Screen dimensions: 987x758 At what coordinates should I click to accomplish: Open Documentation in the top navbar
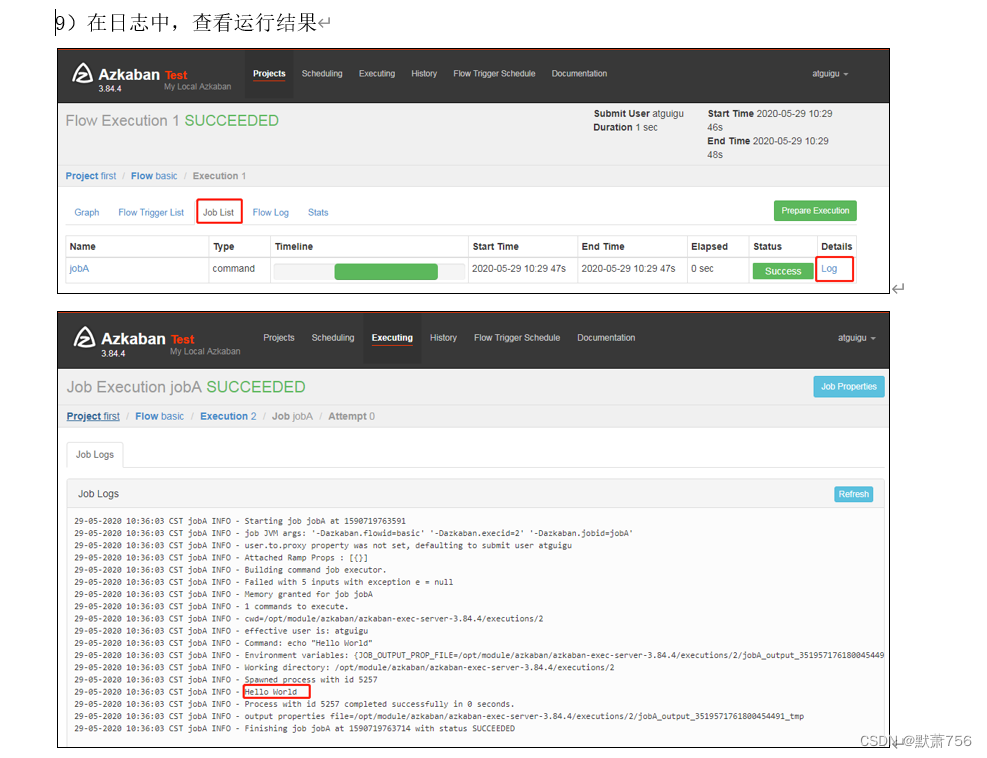pos(579,74)
